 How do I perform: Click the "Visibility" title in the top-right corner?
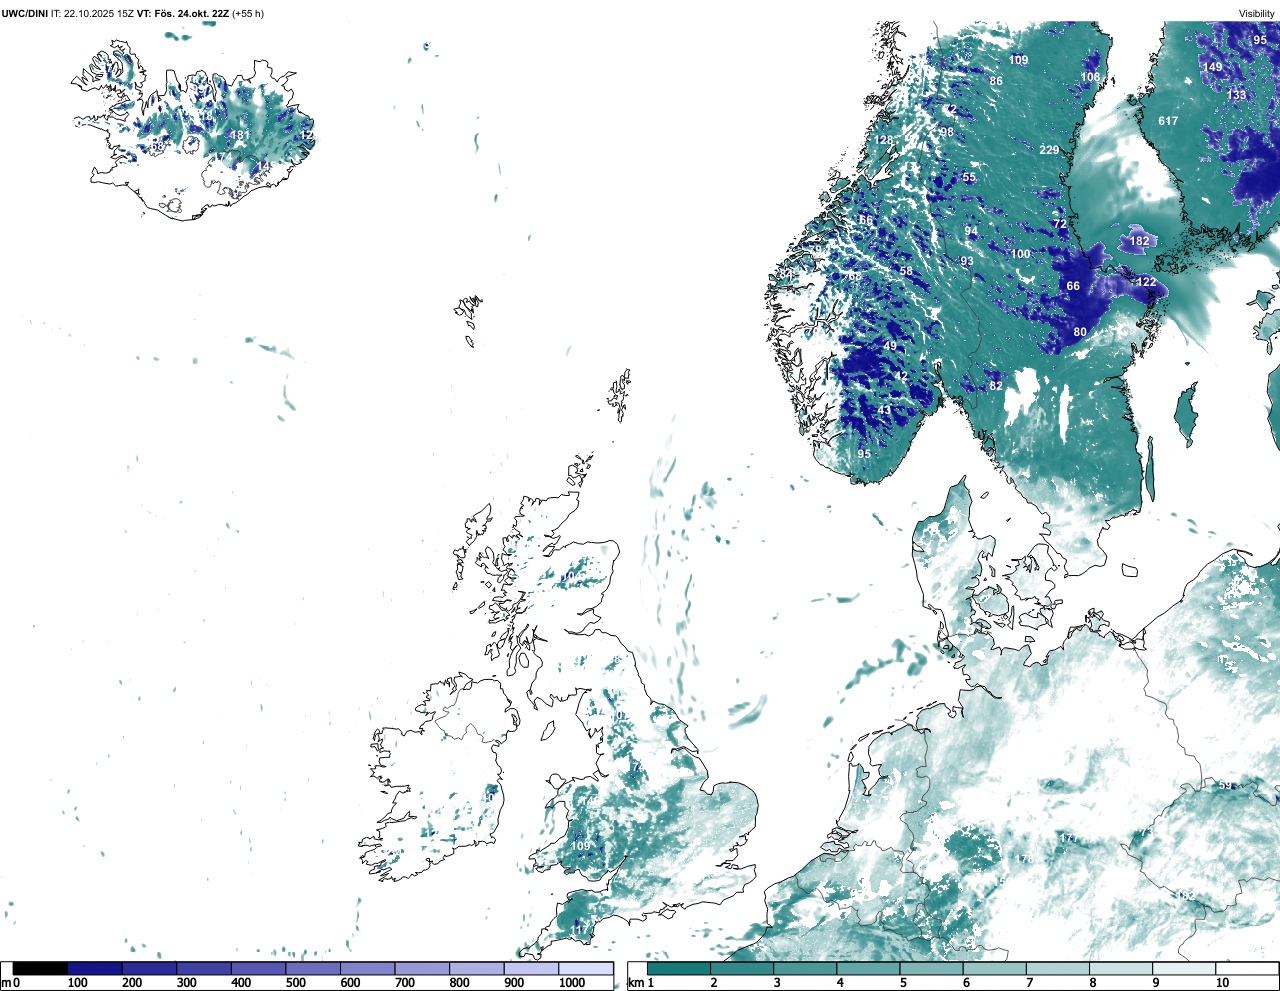pos(1257,14)
